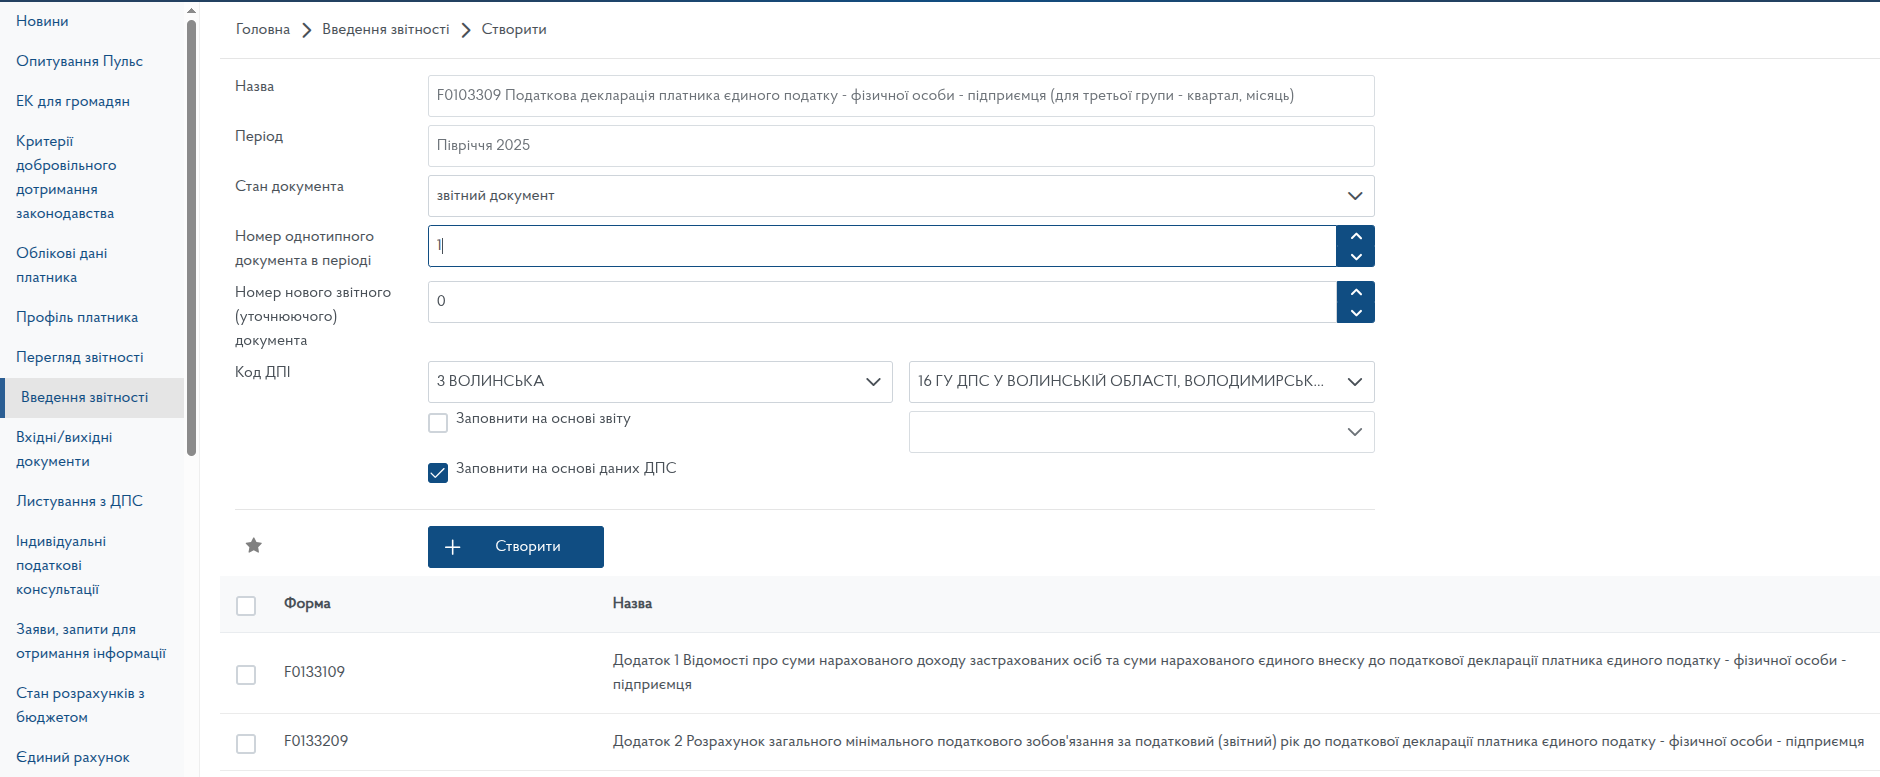The height and width of the screenshot is (777, 1880).
Task: Increase the same-type document number with up arrow
Action: 1355,236
